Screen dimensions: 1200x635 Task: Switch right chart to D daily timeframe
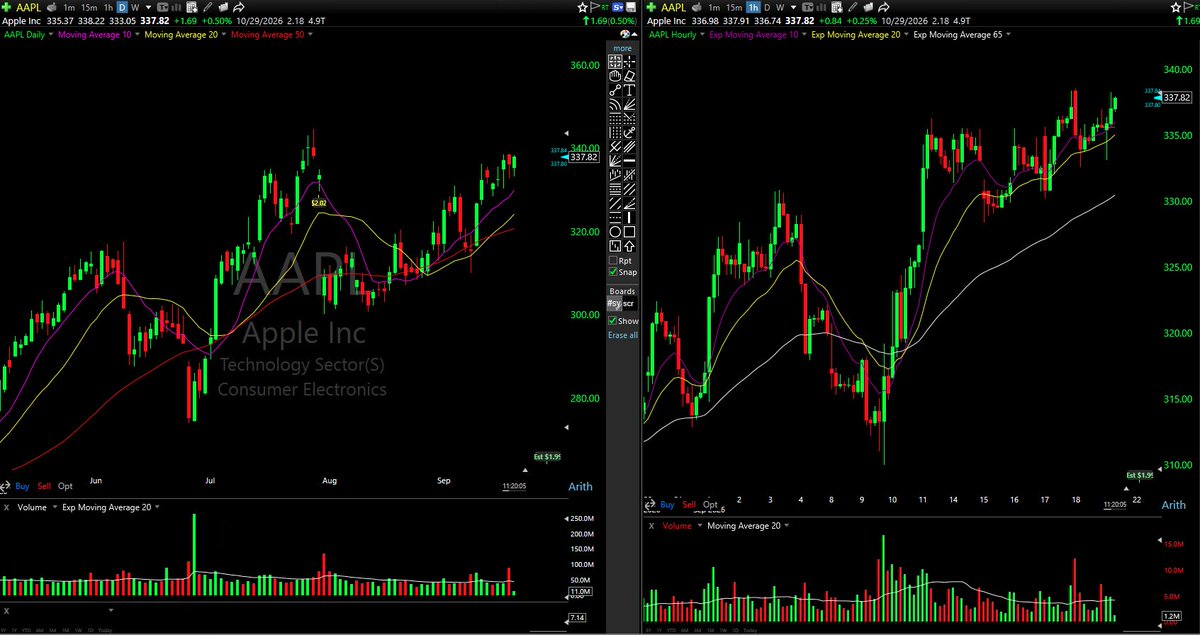(x=767, y=7)
